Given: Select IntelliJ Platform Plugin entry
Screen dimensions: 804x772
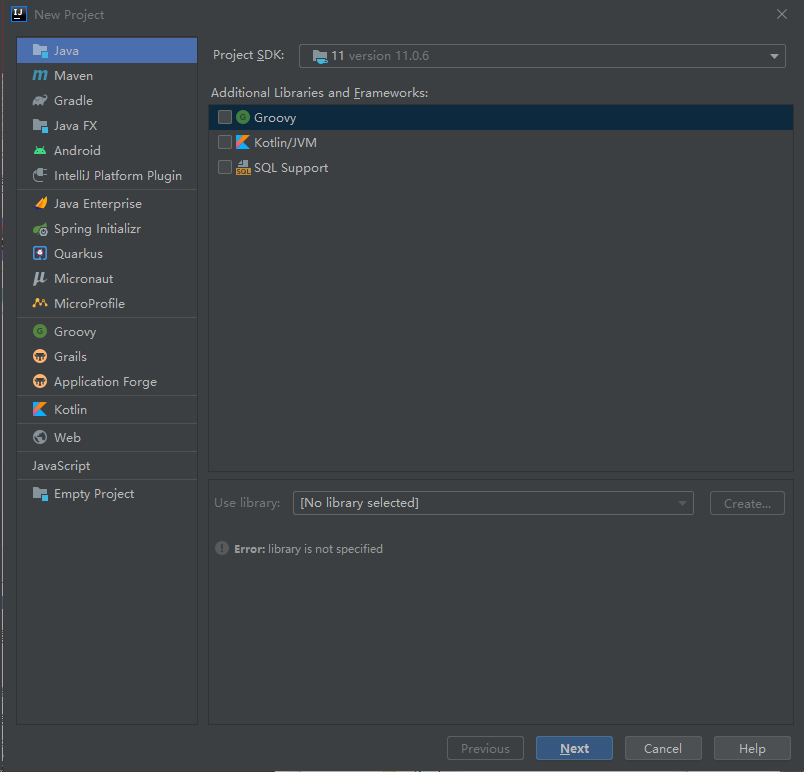Looking at the screenshot, I should coord(107,175).
